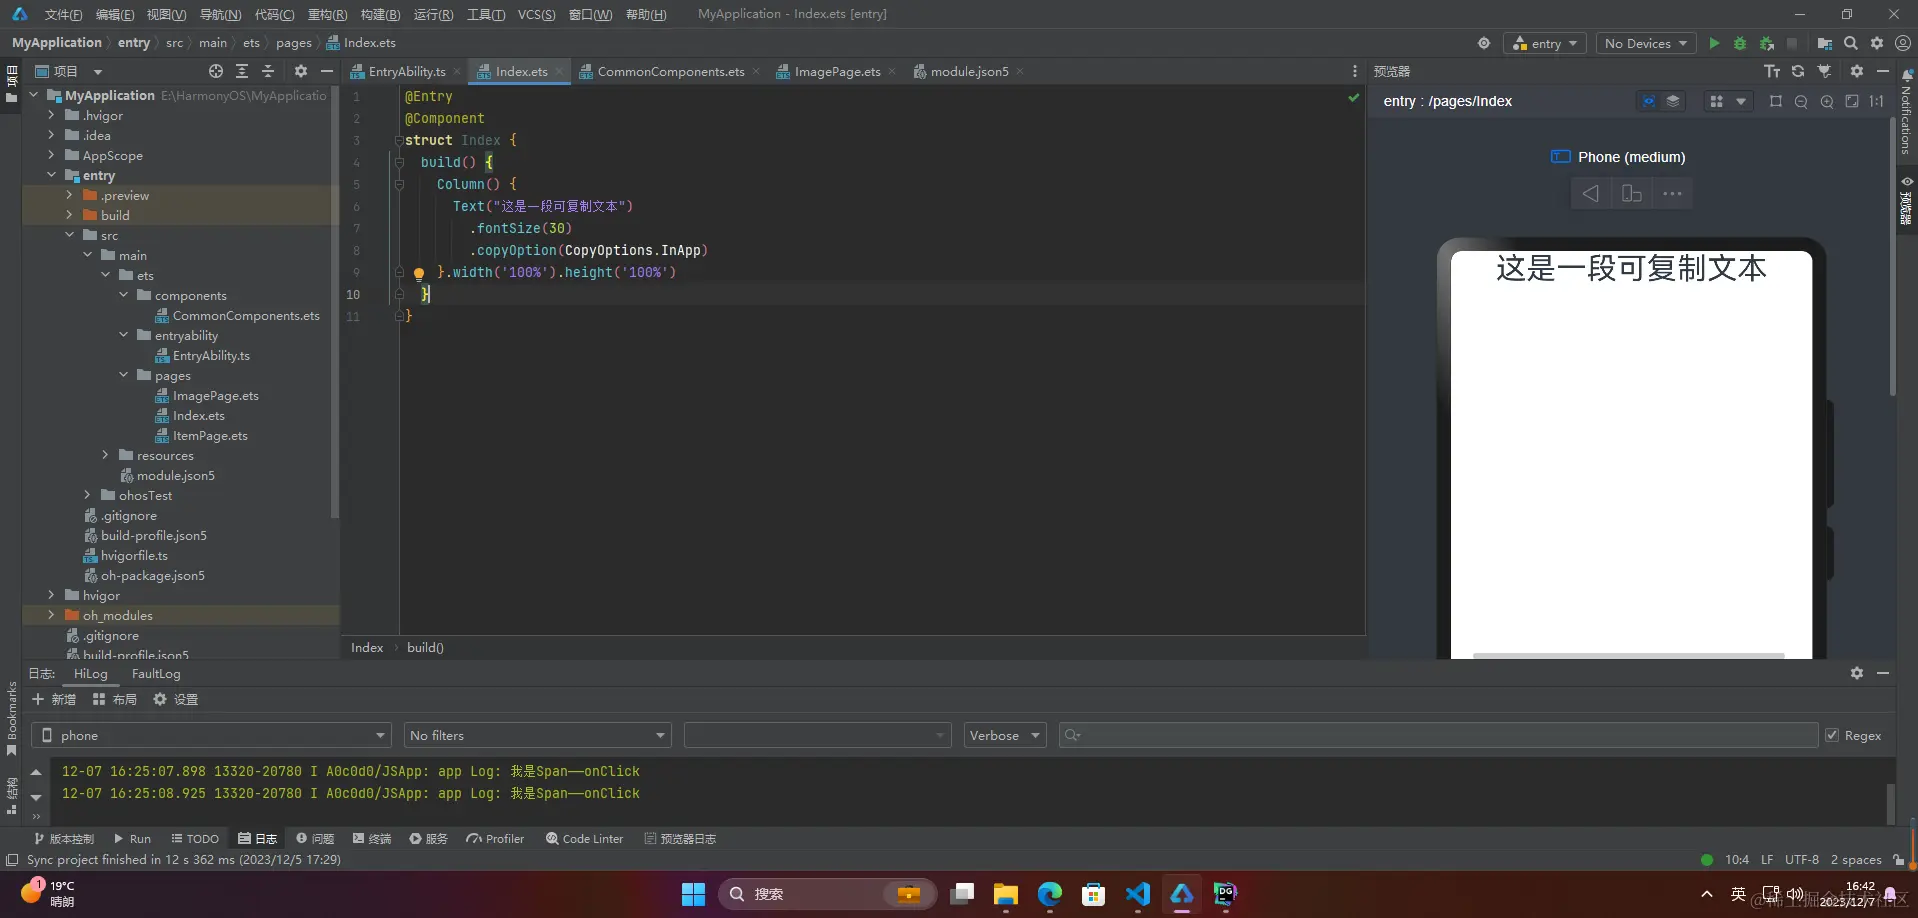Screen dimensions: 1918x918
Task: Start debugging with the green bug icon
Action: point(1740,43)
